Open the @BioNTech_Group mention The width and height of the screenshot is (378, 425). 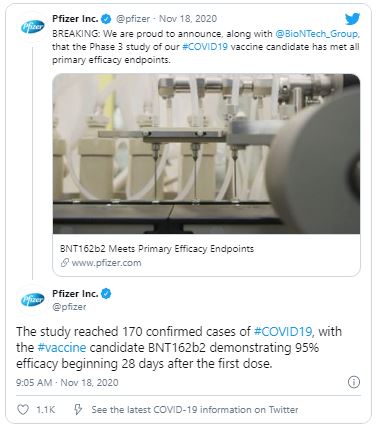point(317,34)
